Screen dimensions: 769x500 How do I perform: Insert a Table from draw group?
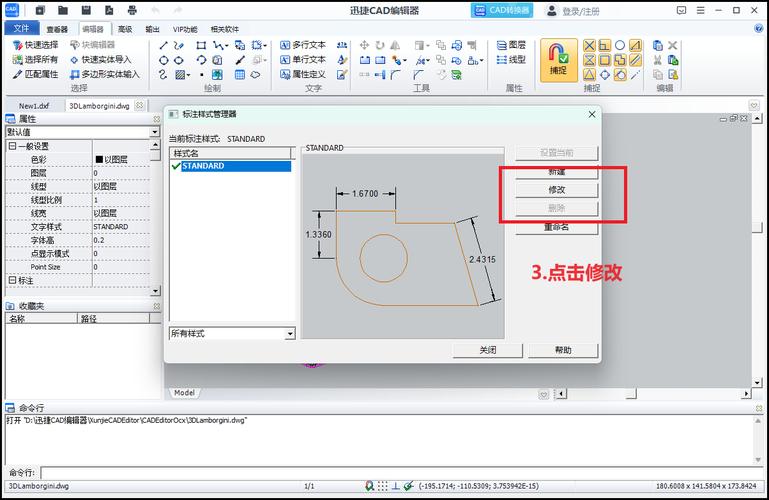[x=239, y=75]
